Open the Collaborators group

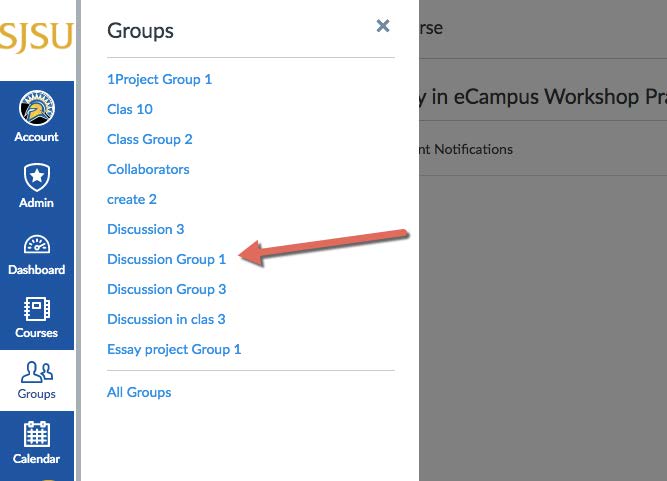(x=148, y=169)
